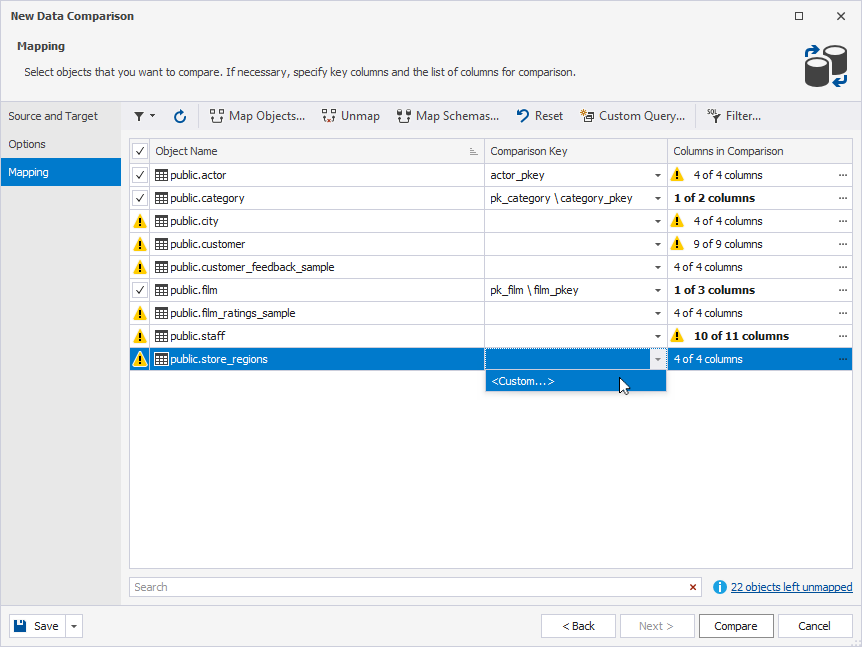Click warning icon on public.customer row

point(140,244)
